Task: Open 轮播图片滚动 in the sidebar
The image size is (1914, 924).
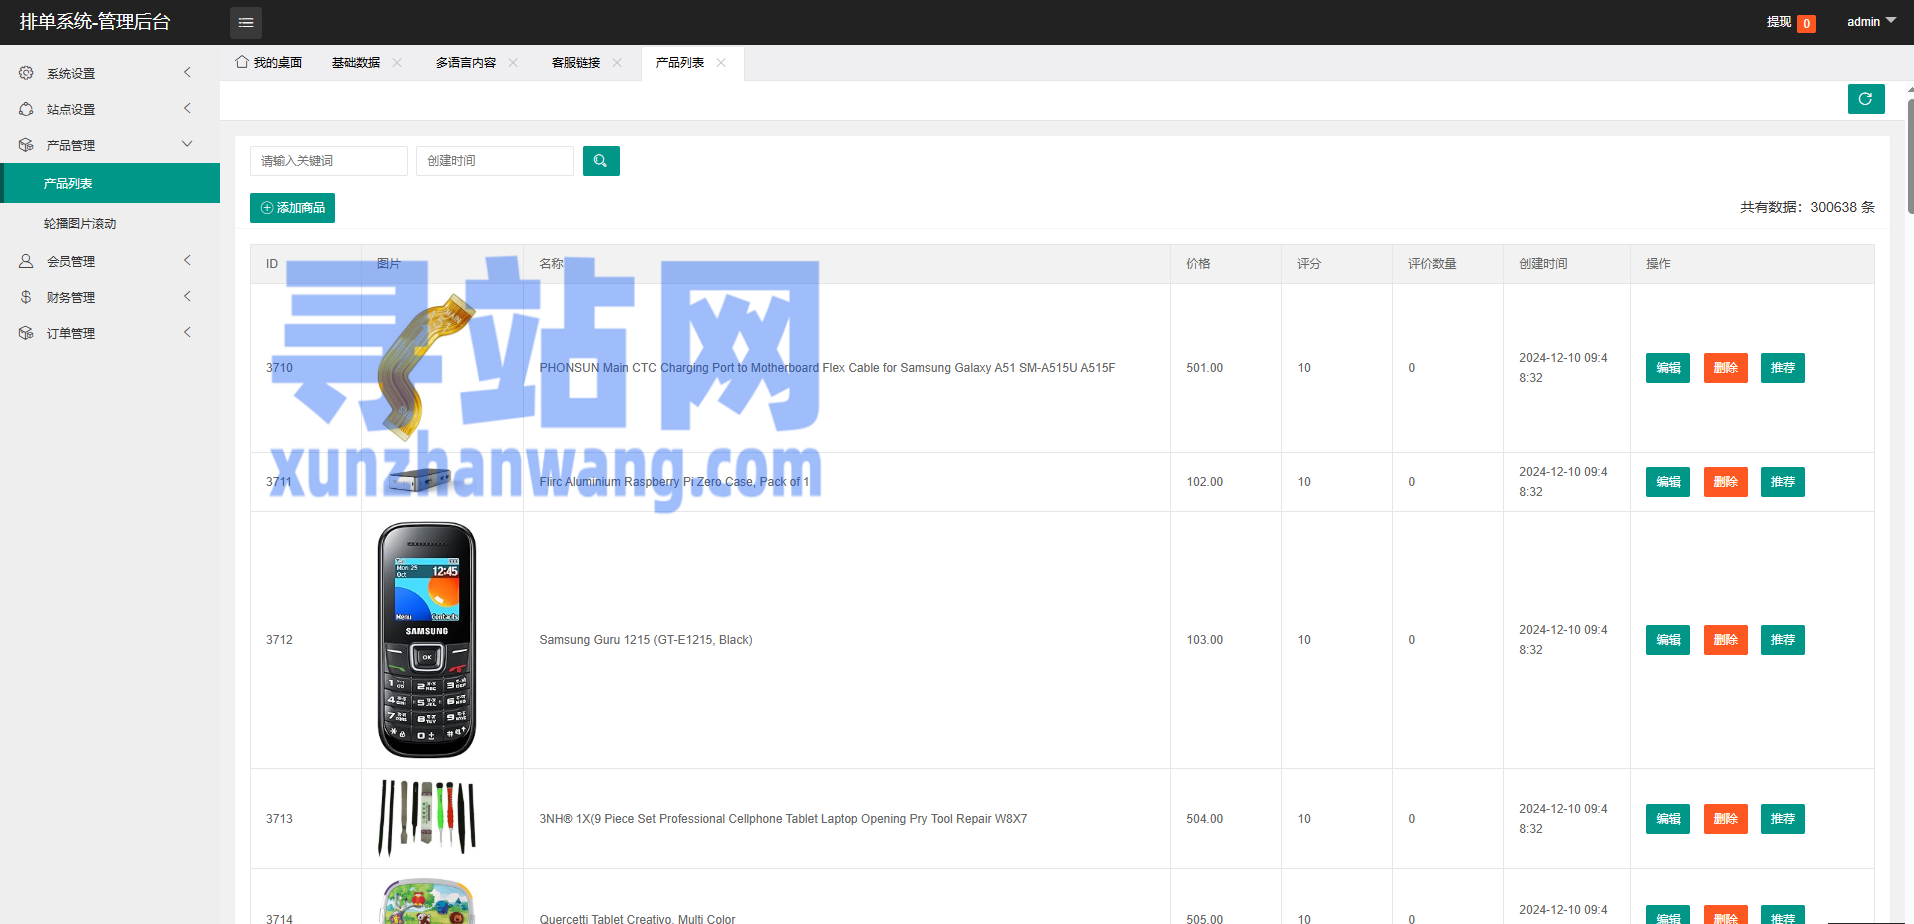Action: (x=110, y=223)
